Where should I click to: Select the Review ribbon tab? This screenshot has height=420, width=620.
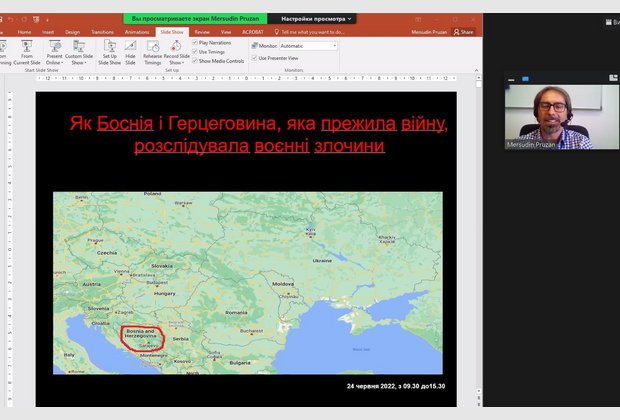(x=202, y=32)
